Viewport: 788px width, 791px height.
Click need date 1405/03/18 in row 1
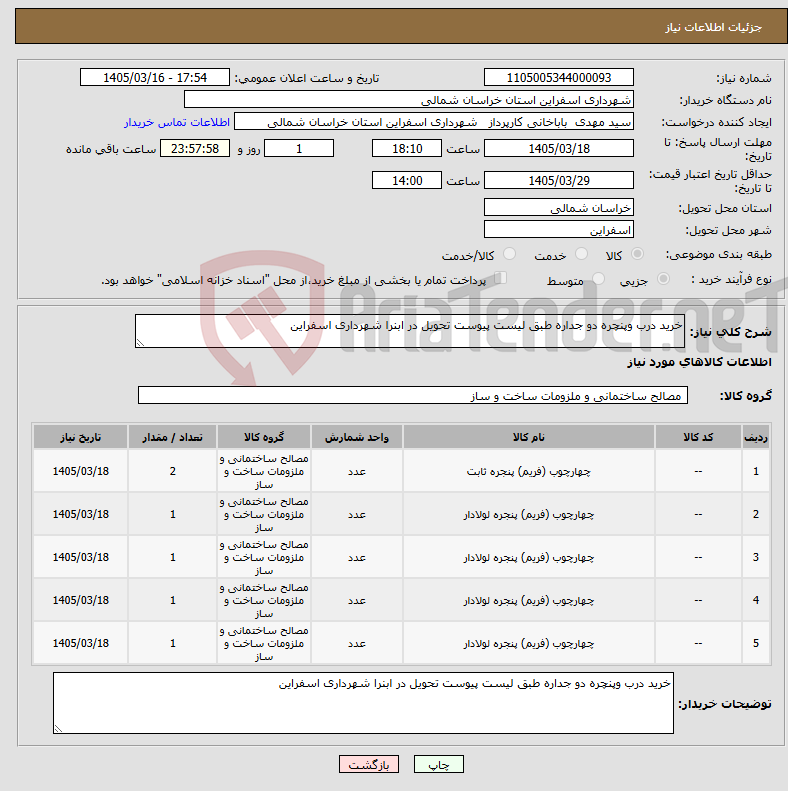[81, 471]
